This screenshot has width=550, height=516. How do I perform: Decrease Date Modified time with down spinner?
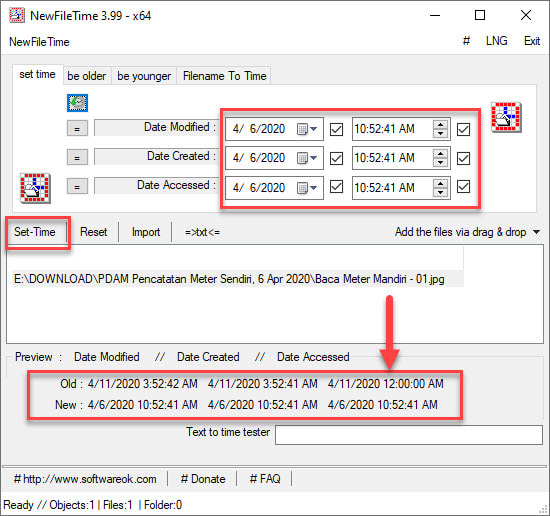pyautogui.click(x=440, y=133)
